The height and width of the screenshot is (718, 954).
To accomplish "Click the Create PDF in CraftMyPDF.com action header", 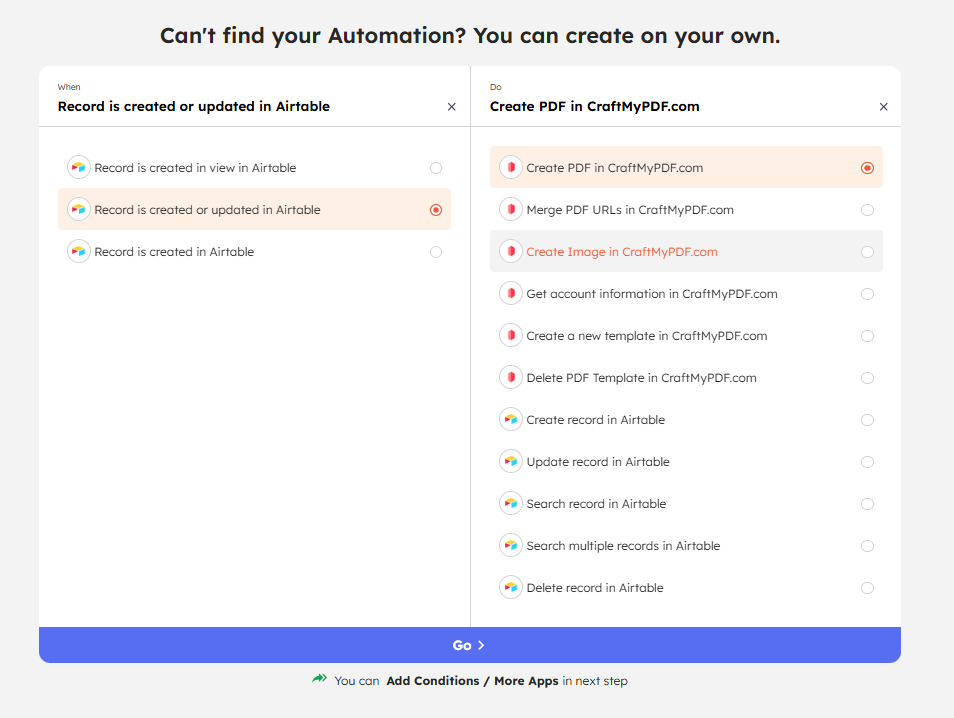I will click(x=594, y=106).
